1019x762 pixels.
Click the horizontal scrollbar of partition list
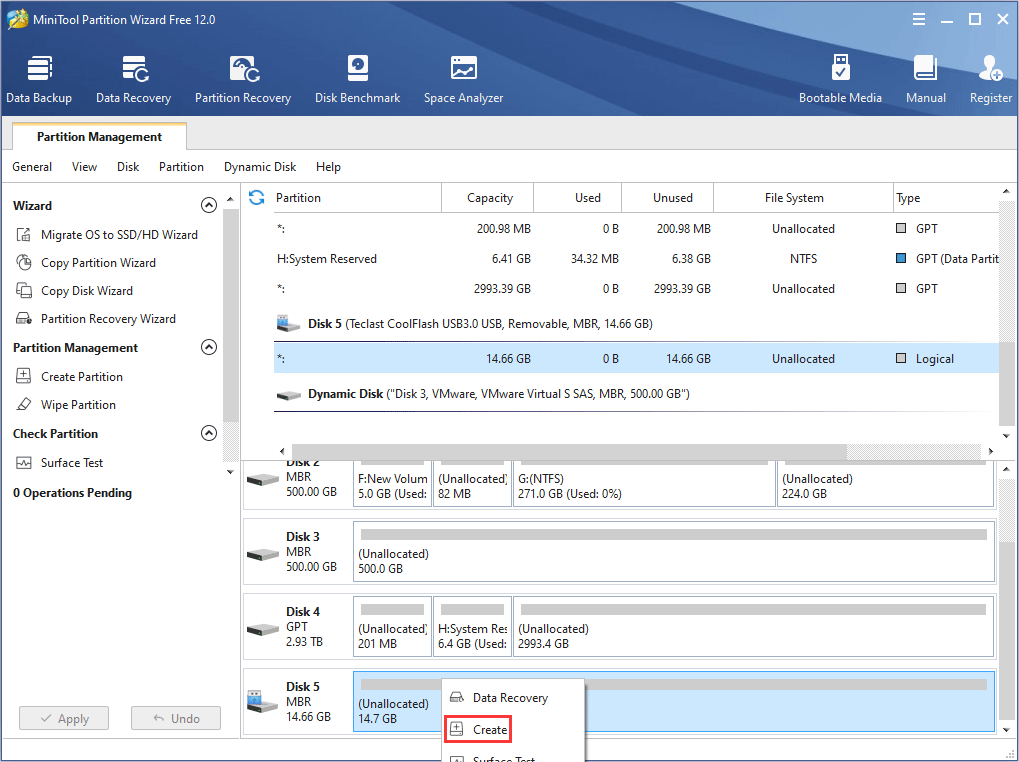[x=569, y=451]
